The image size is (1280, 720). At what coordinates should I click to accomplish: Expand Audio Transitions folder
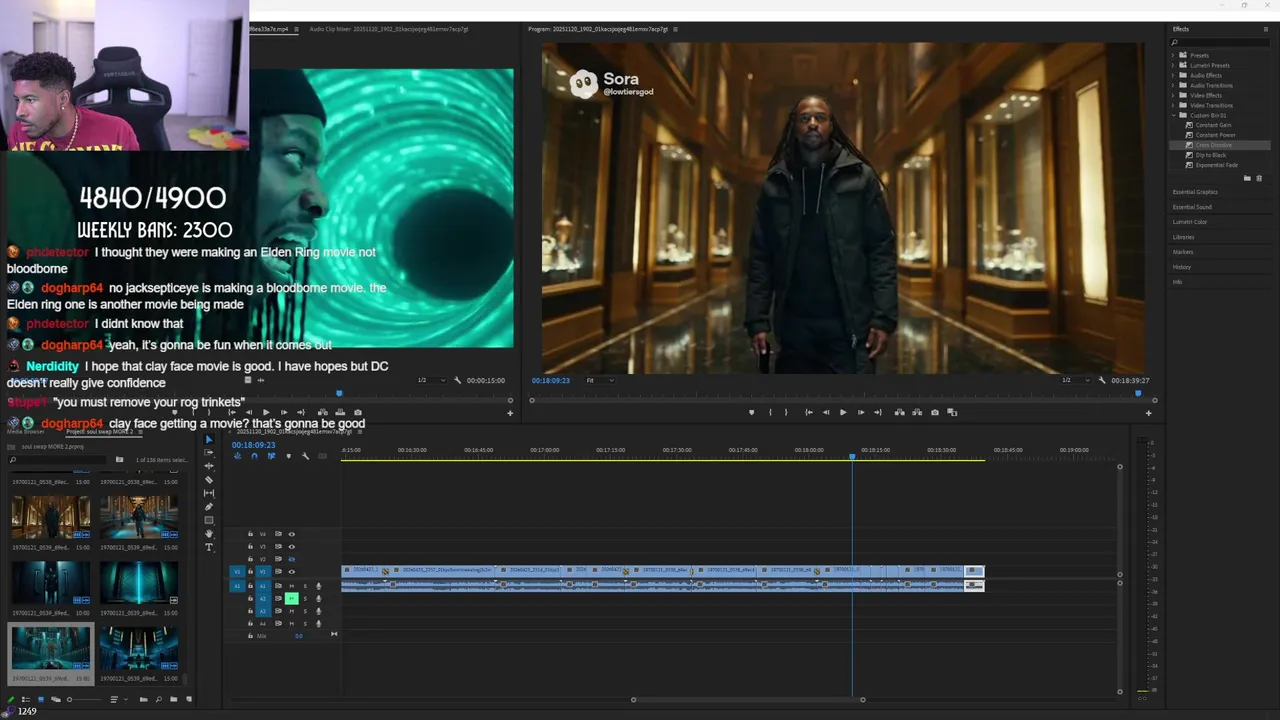pos(1175,85)
